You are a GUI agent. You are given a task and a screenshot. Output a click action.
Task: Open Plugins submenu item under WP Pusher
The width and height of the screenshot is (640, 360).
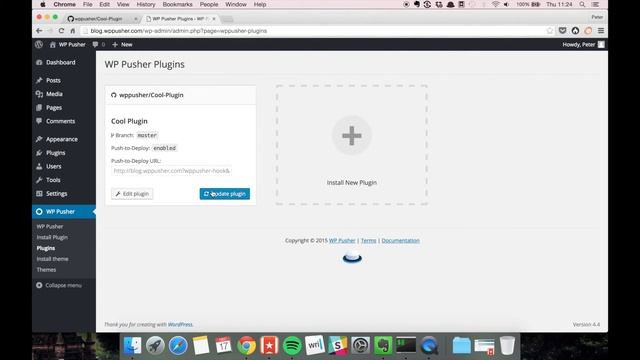[46, 248]
